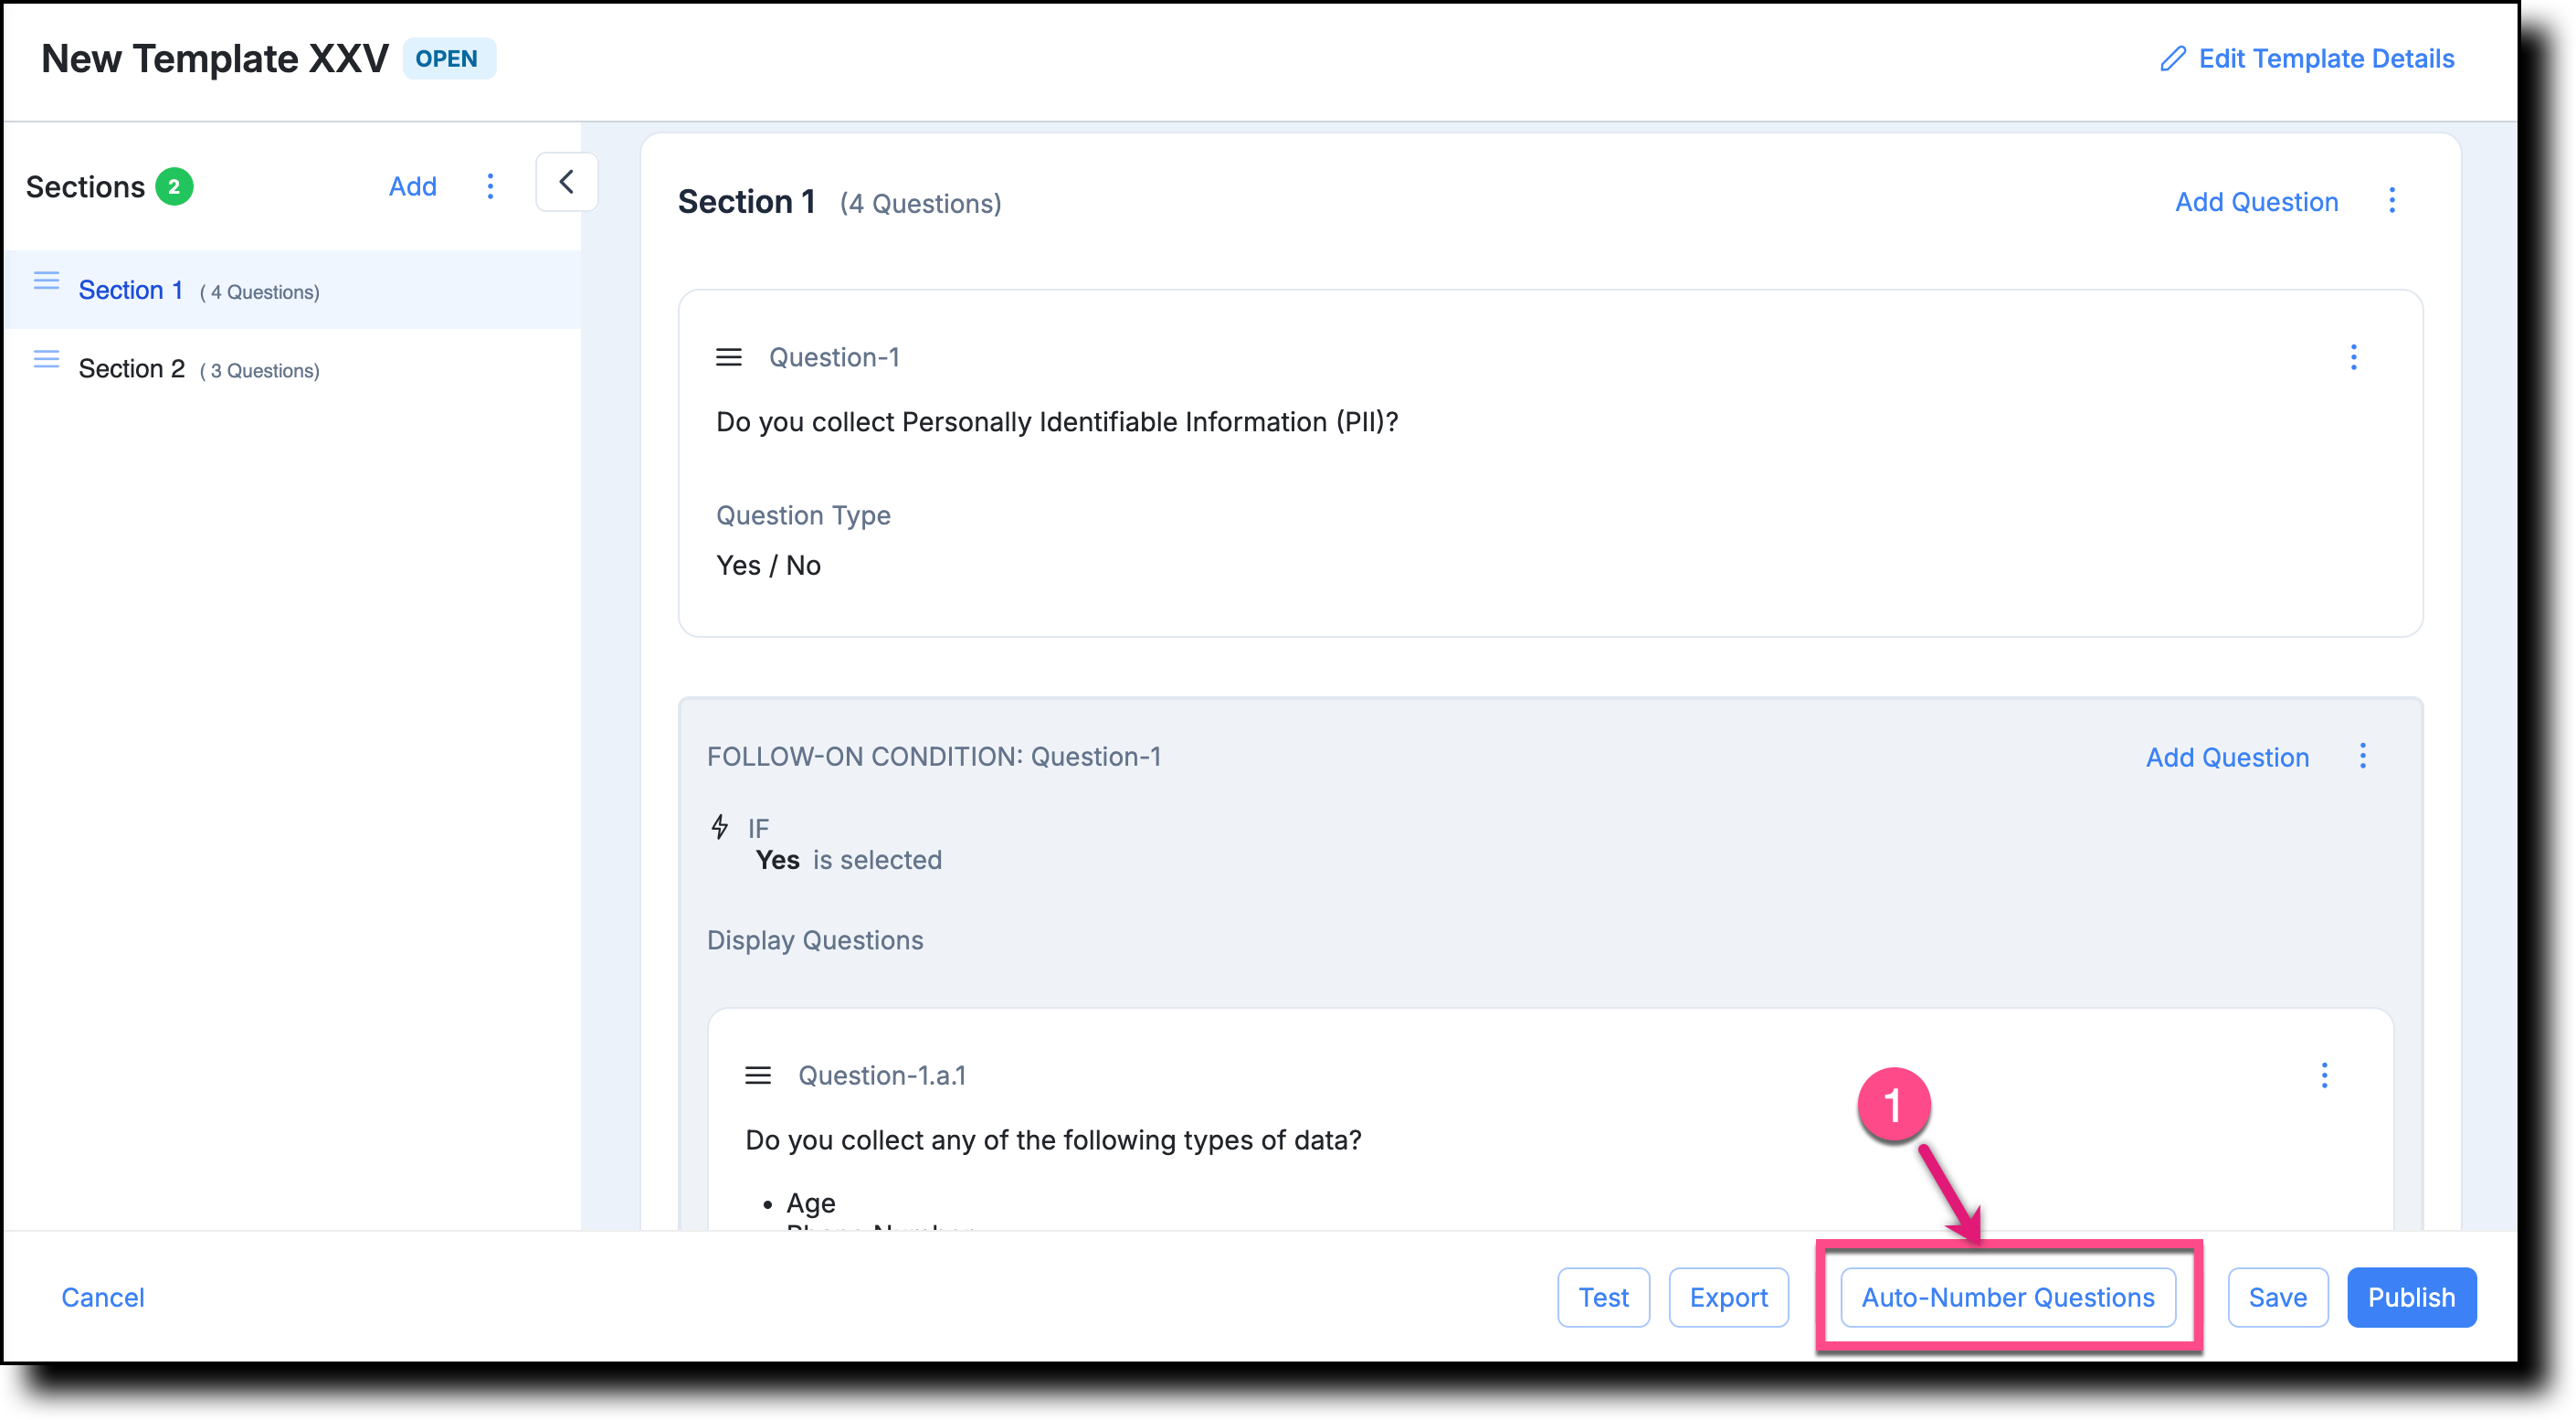This screenshot has width=2576, height=1420.
Task: Open the Question-1.a.1 kebab menu
Action: click(2324, 1075)
